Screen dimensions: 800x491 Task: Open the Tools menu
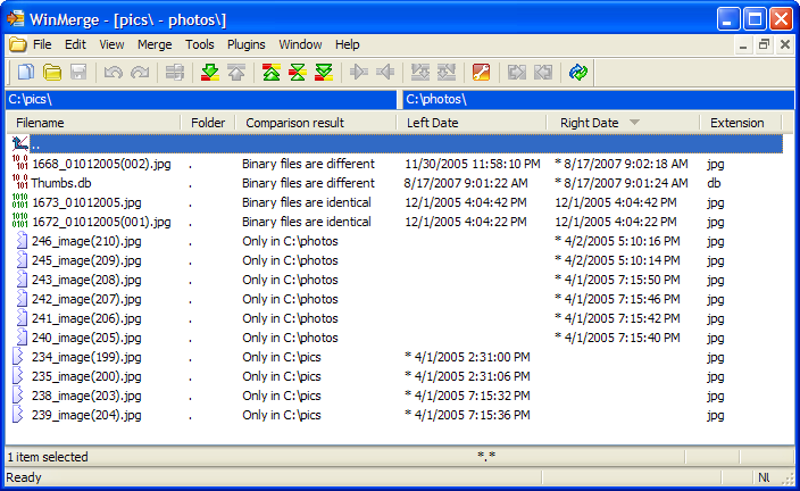coord(199,45)
